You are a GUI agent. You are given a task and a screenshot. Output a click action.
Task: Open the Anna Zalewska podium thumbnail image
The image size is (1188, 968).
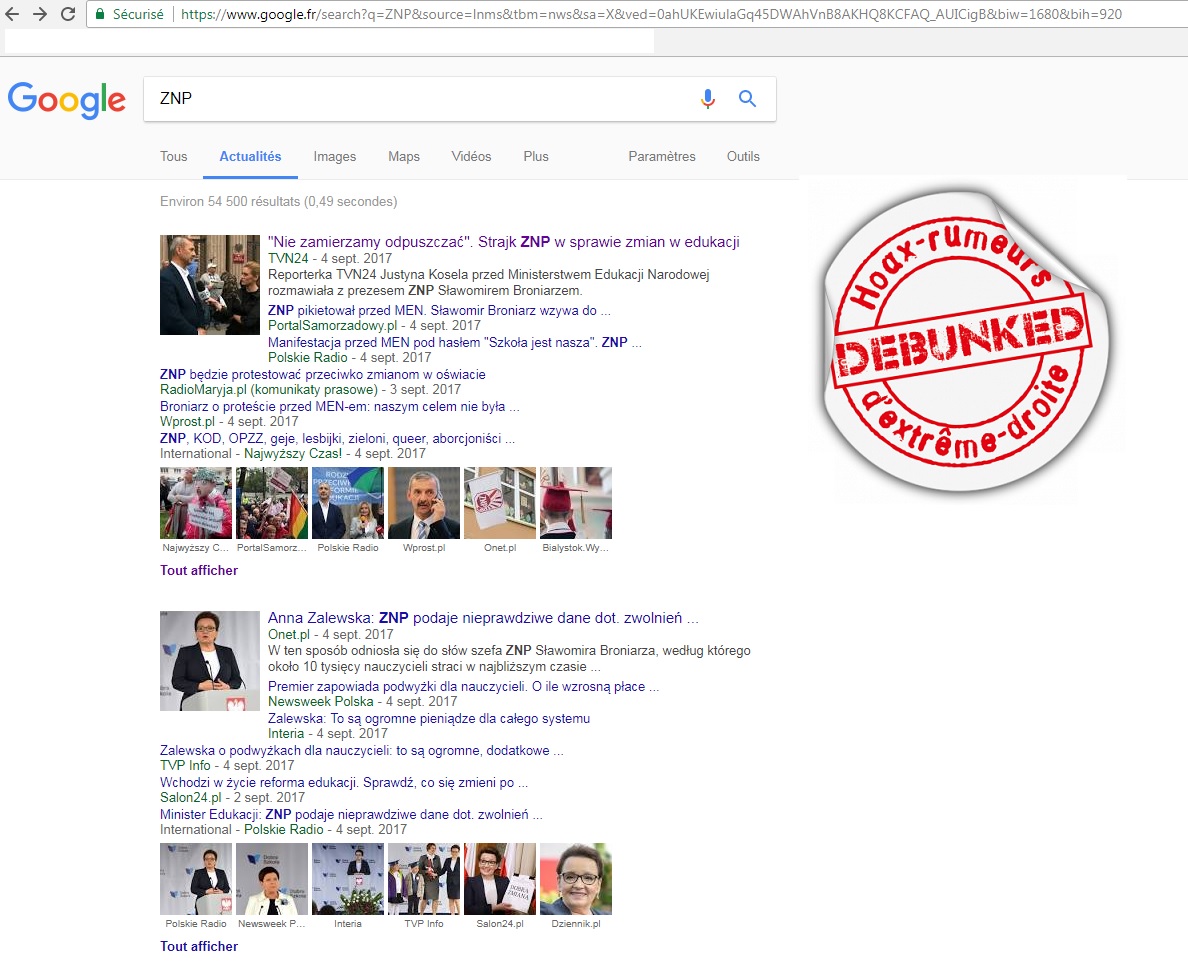(x=210, y=660)
